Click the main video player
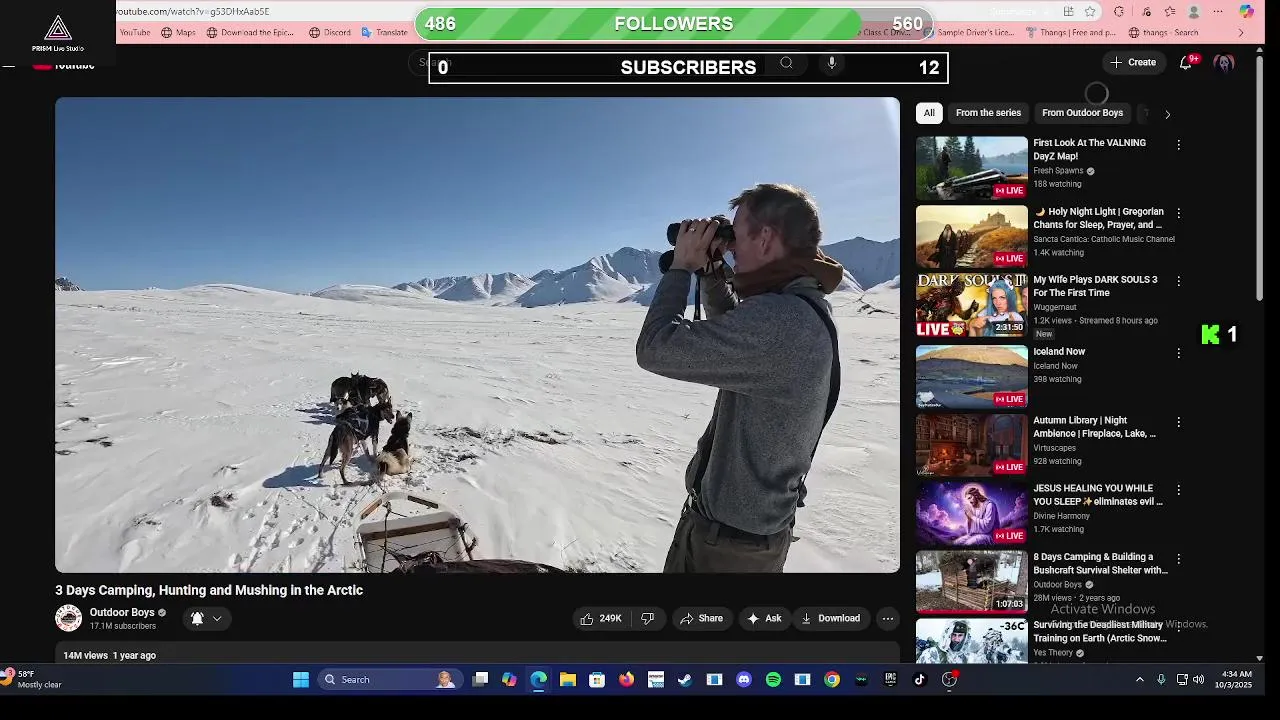 (477, 335)
